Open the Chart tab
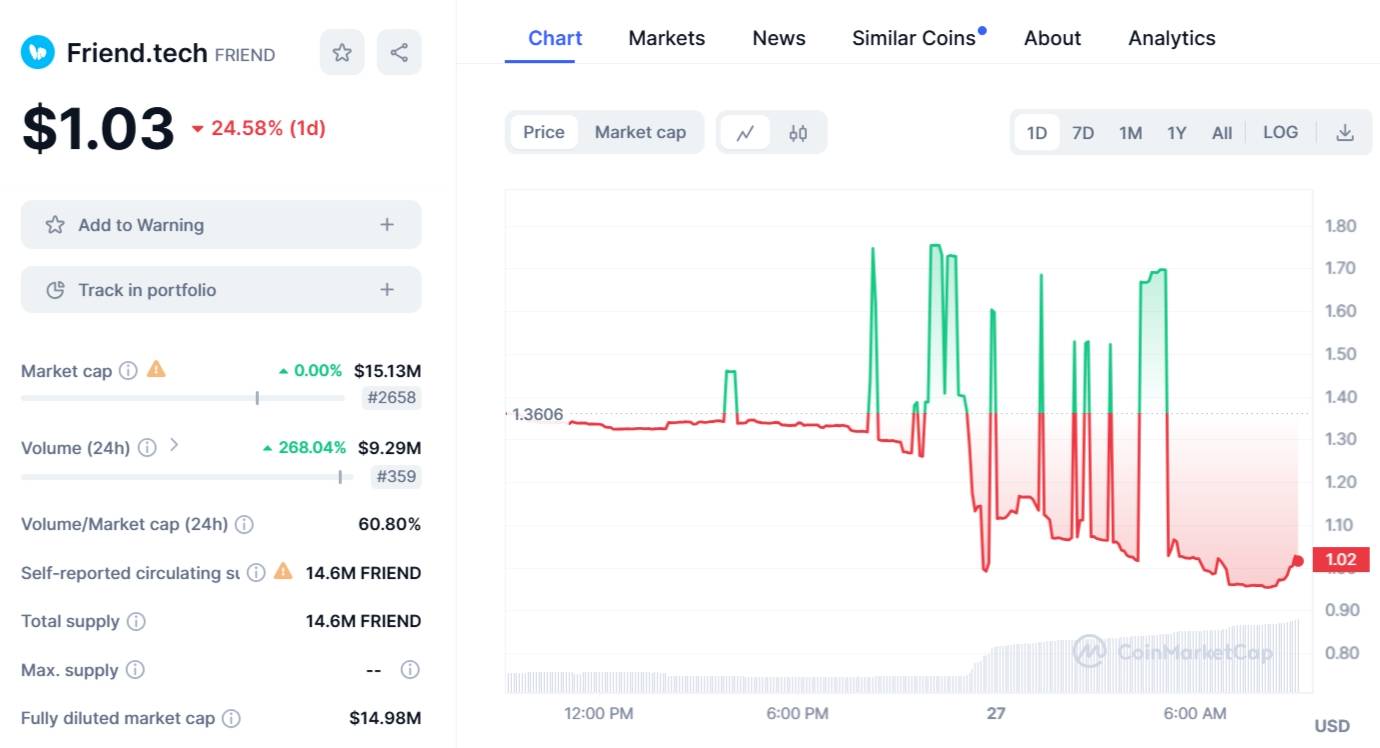This screenshot has height=748, width=1380. pos(555,38)
